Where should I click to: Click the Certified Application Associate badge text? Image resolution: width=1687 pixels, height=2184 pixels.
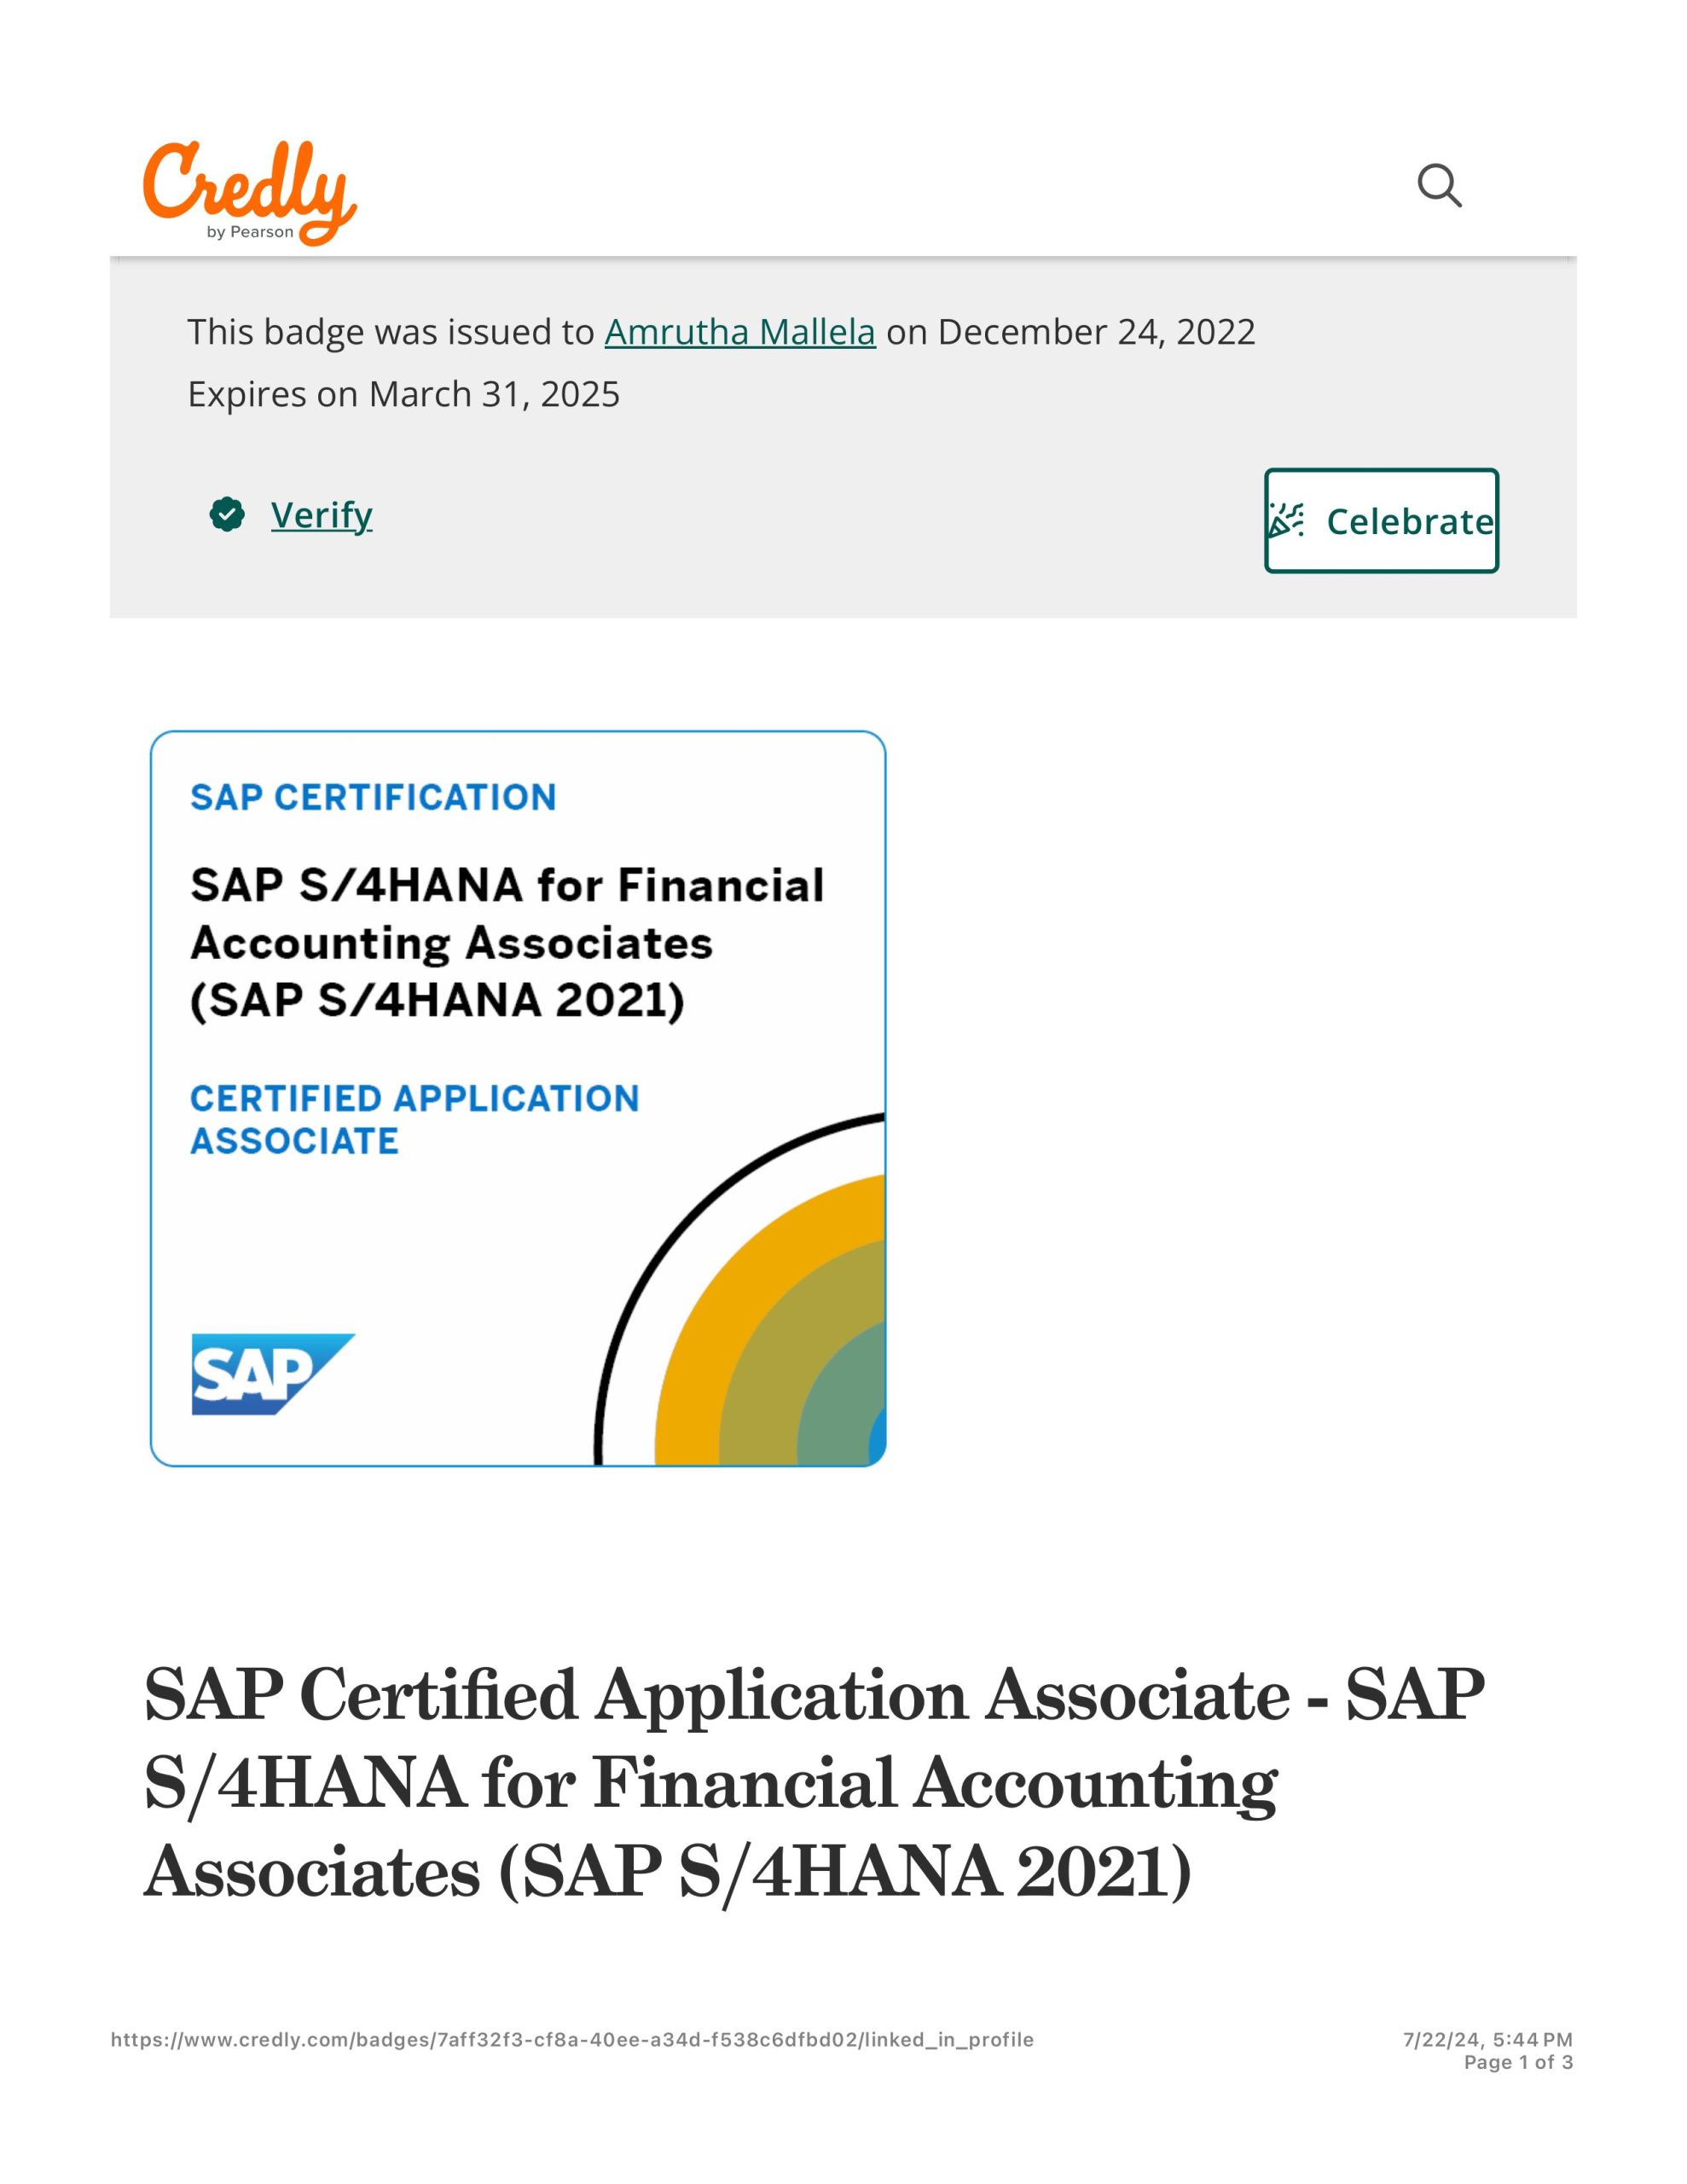click(414, 1119)
